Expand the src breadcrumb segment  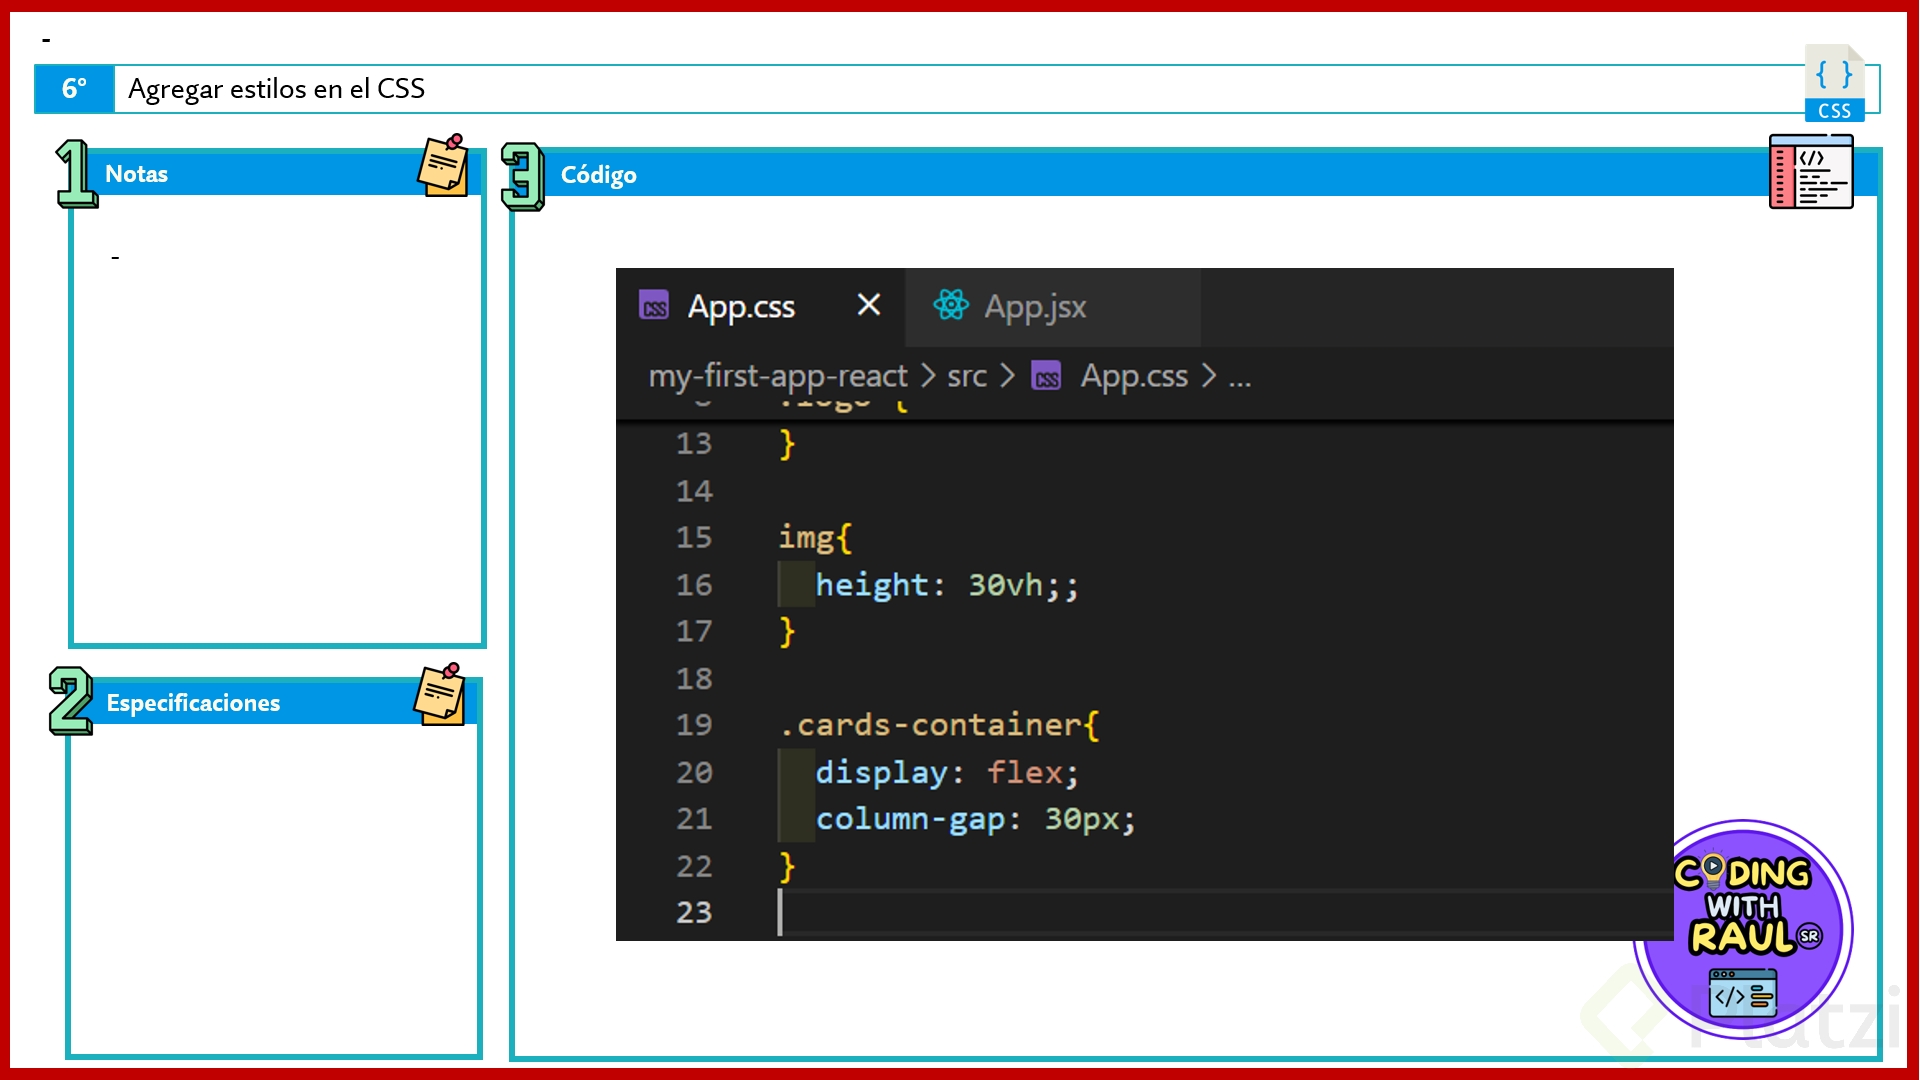click(x=966, y=376)
